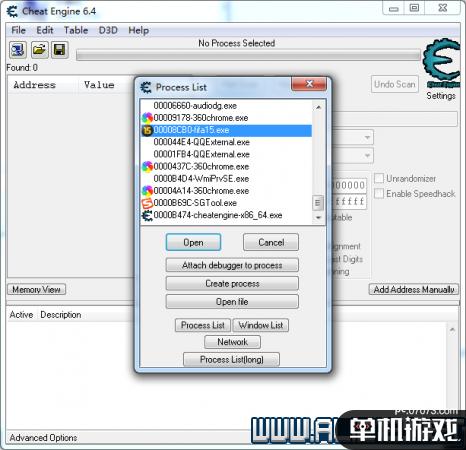Select 0000437C-360chrome.exe process

click(226, 166)
